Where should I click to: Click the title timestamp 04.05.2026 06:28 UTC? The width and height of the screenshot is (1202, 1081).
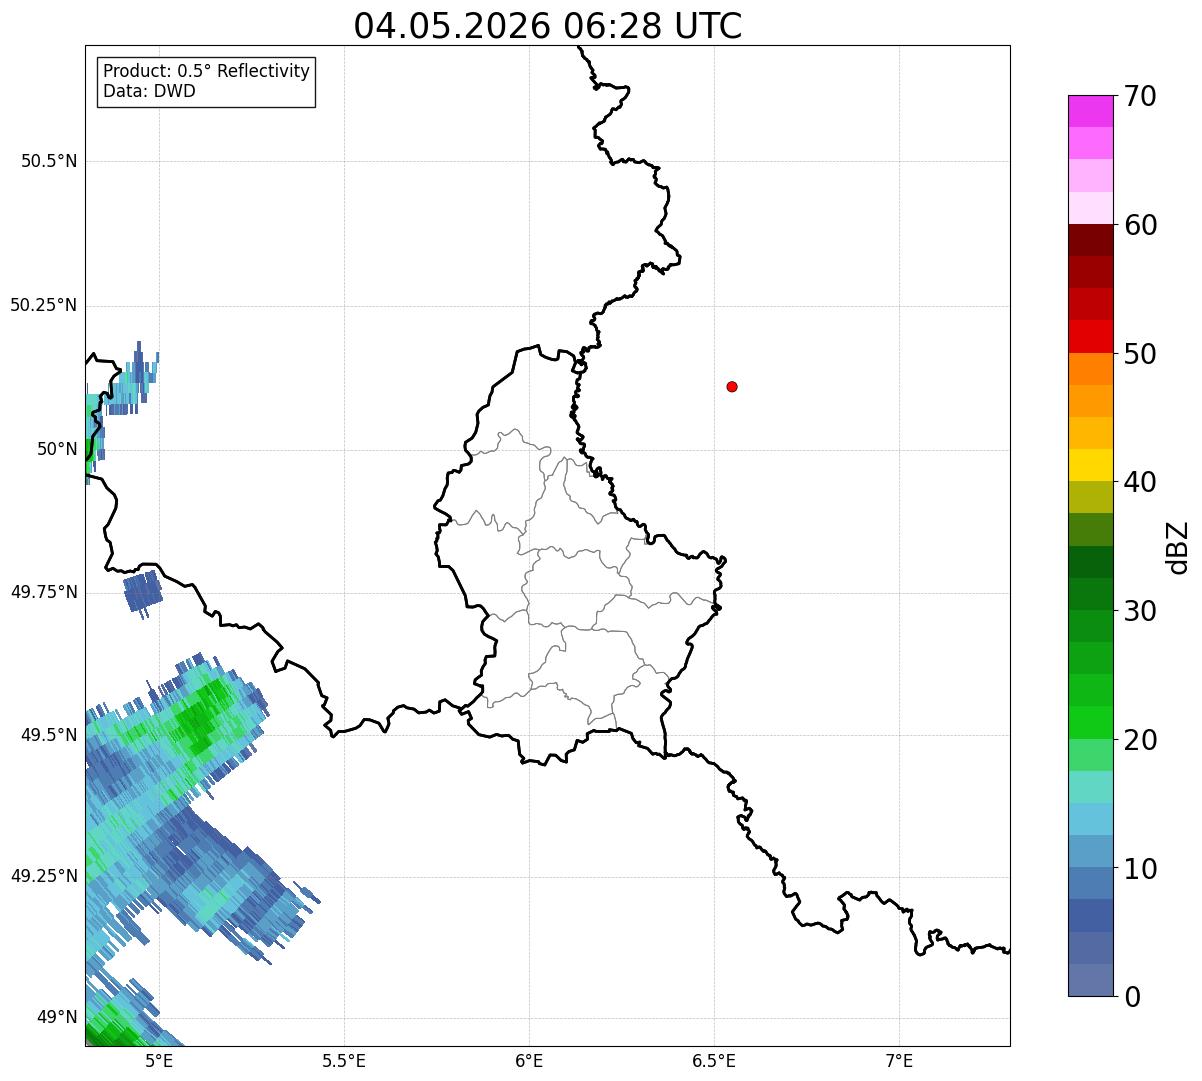click(548, 26)
